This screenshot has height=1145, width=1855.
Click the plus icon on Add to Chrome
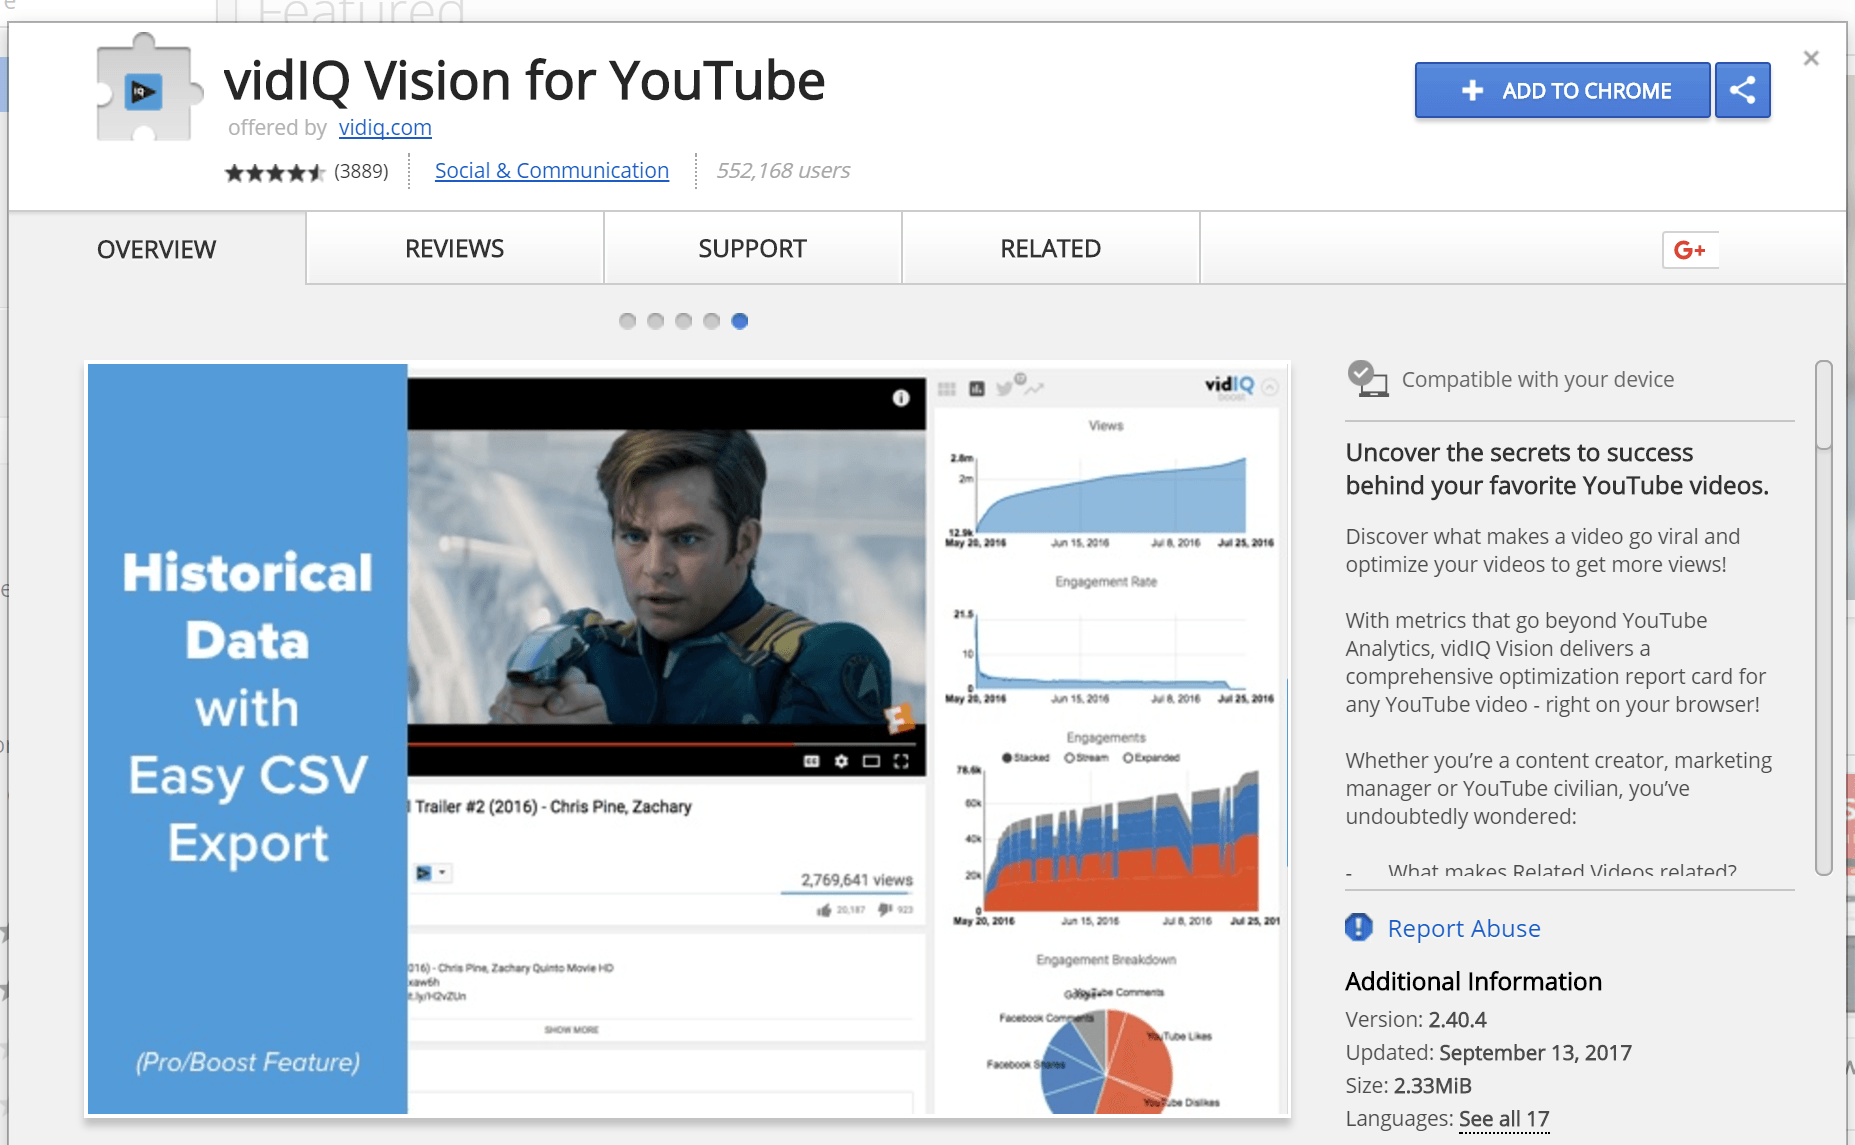(x=1472, y=91)
